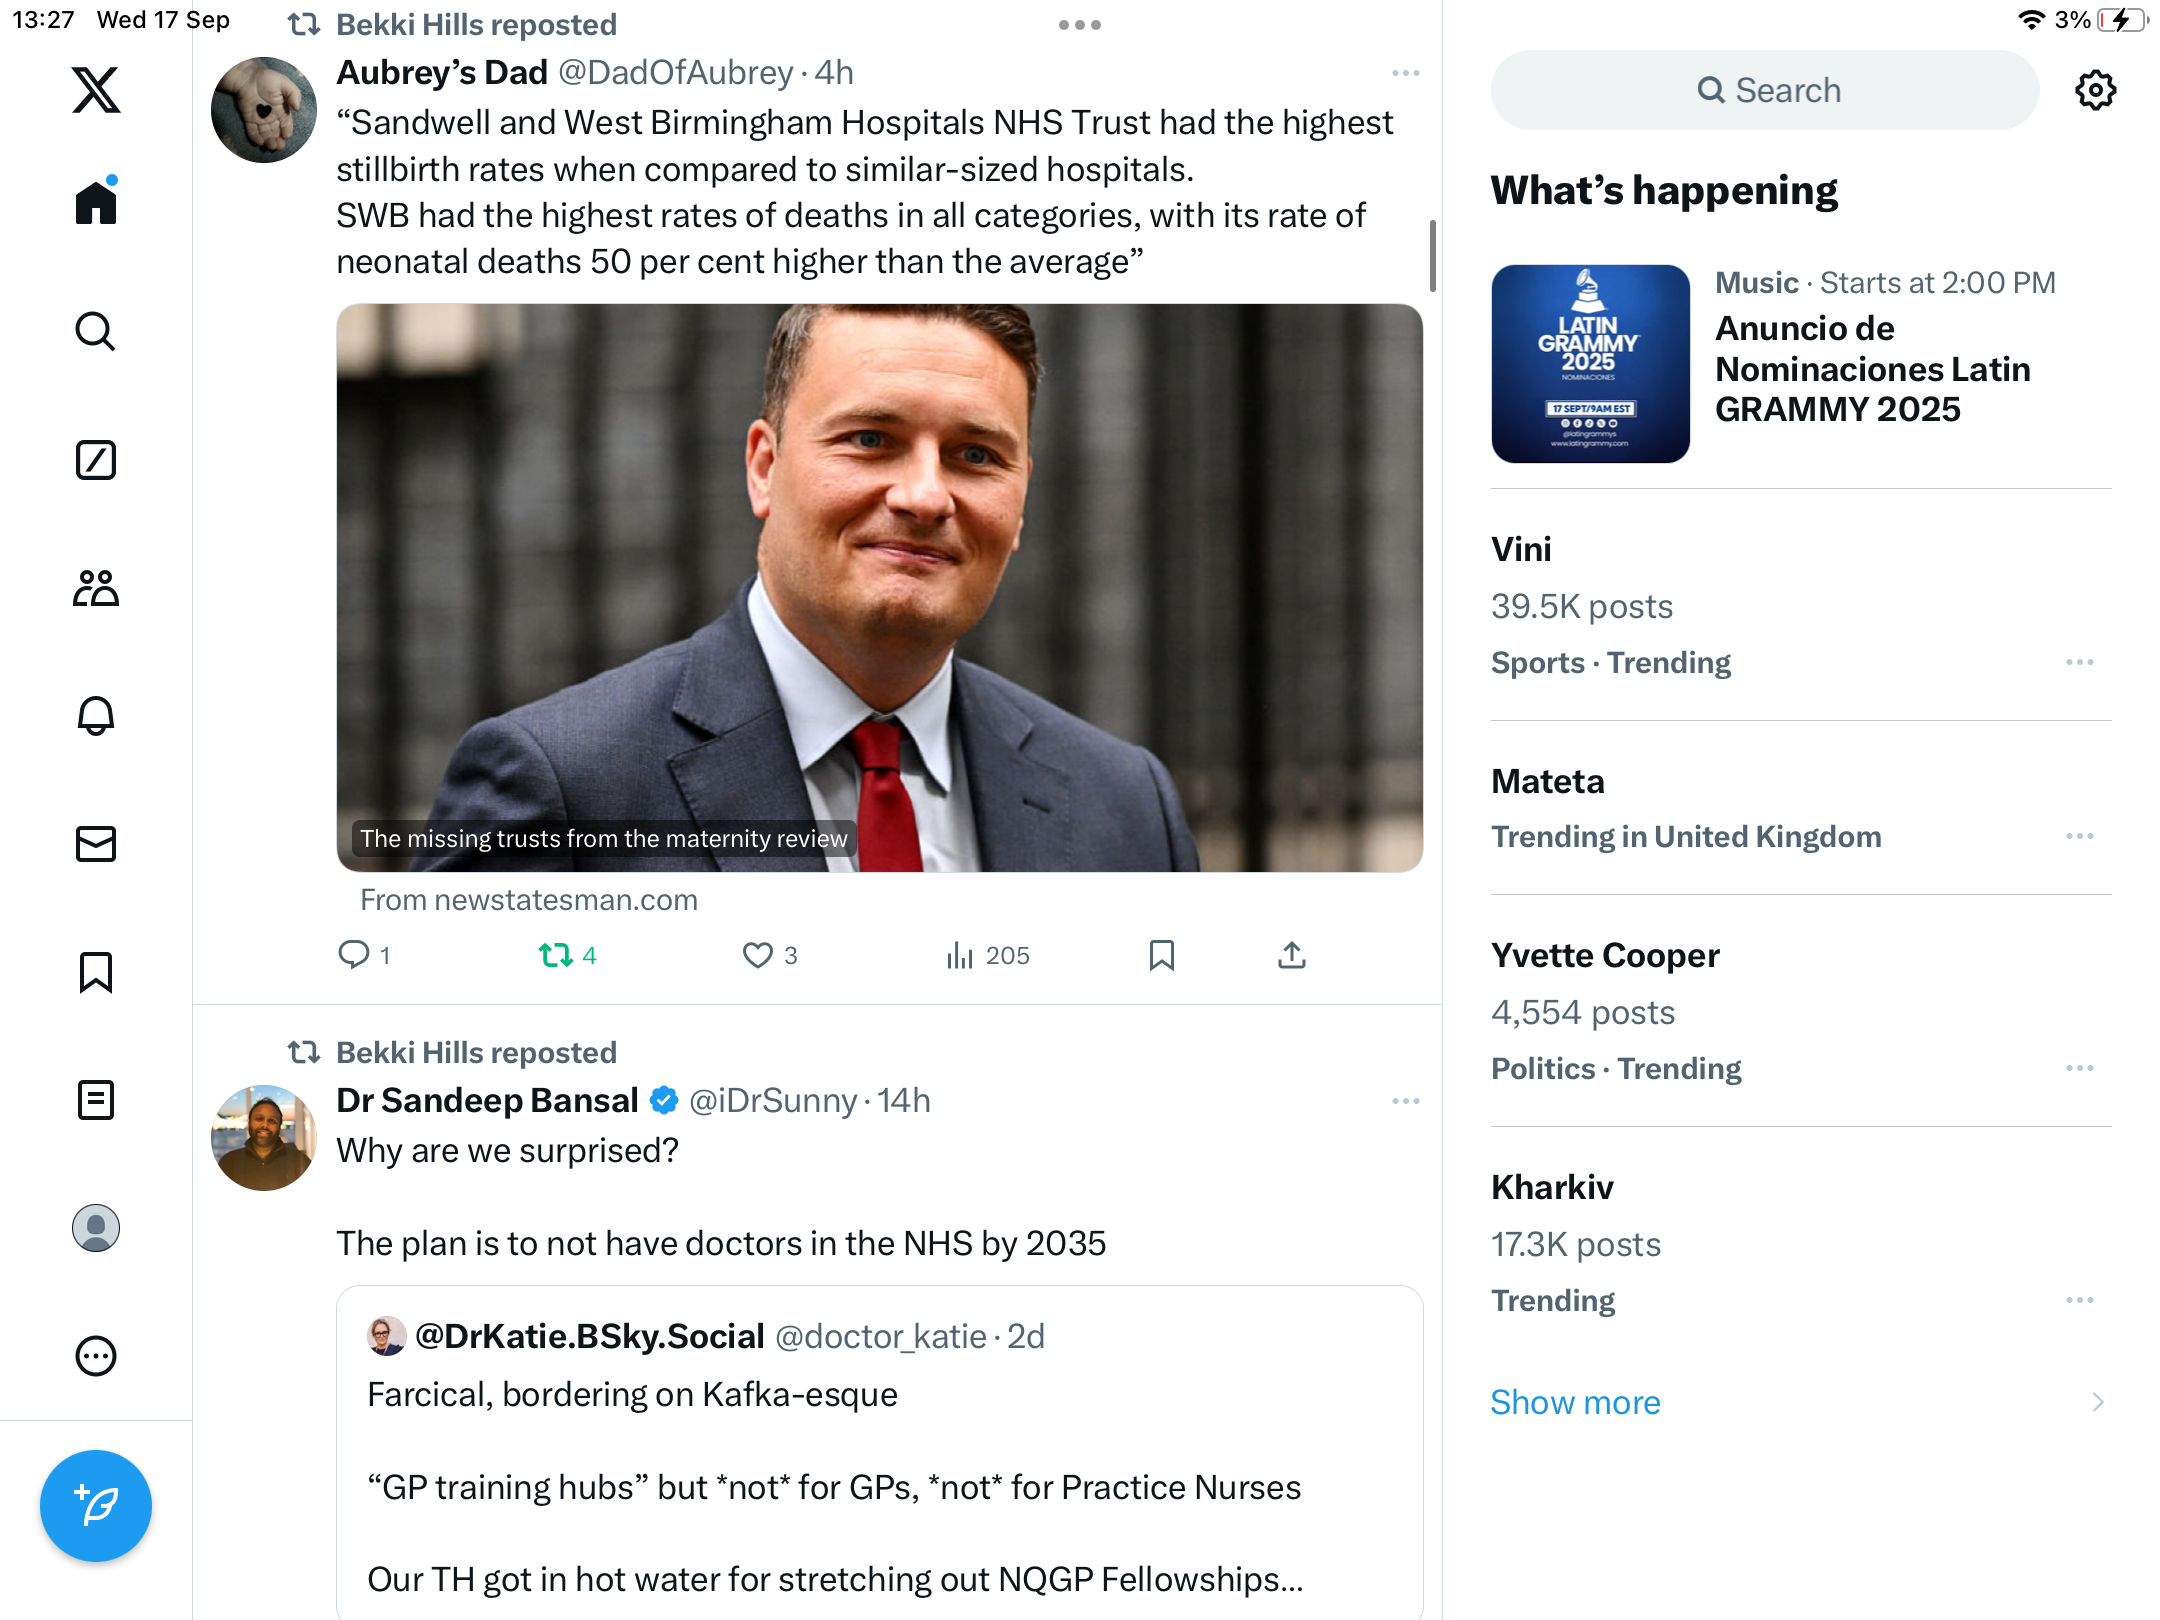Click Show more trends link
The image size is (2160, 1620).
1575,1402
